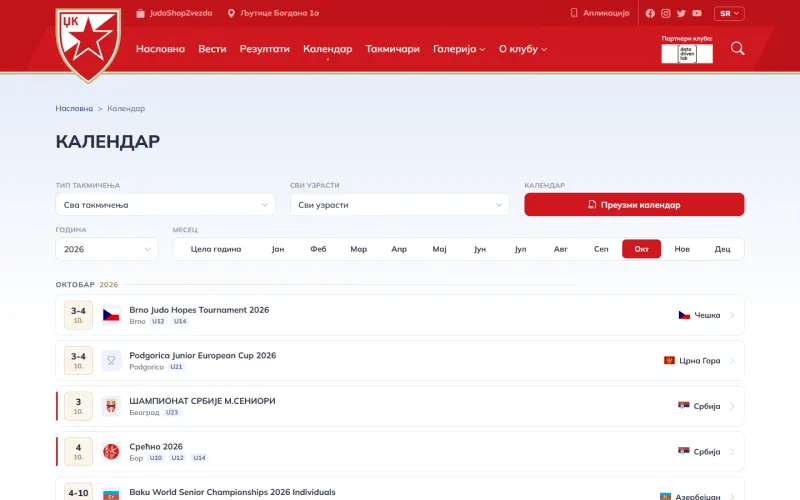Open the Такмичари menu item
800x500 pixels.
point(392,49)
